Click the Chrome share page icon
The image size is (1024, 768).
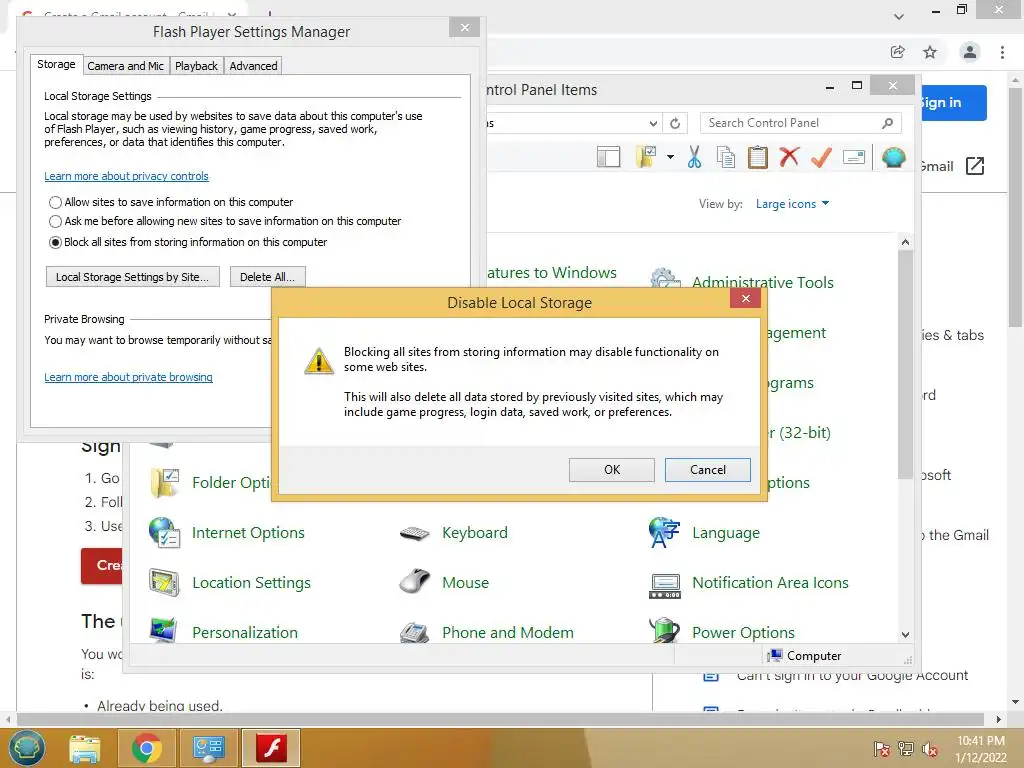[898, 52]
